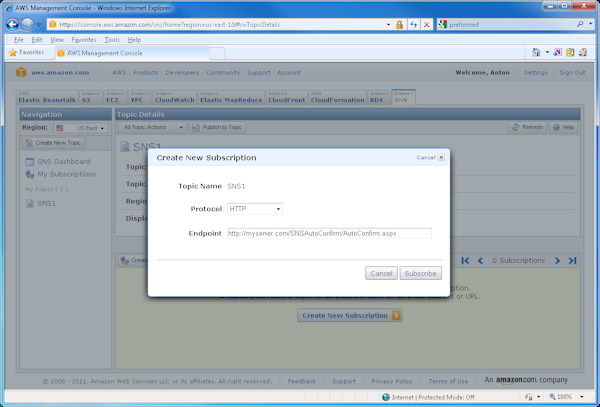The width and height of the screenshot is (600, 407).
Task: Open address bar history dropdown arrow
Action: (x=388, y=24)
